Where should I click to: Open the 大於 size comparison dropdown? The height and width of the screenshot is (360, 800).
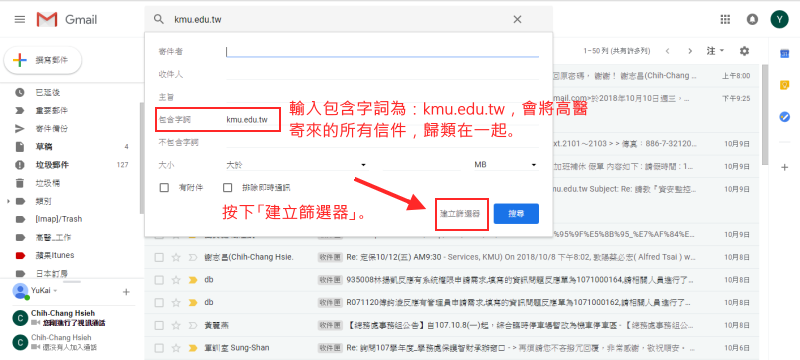tap(297, 165)
